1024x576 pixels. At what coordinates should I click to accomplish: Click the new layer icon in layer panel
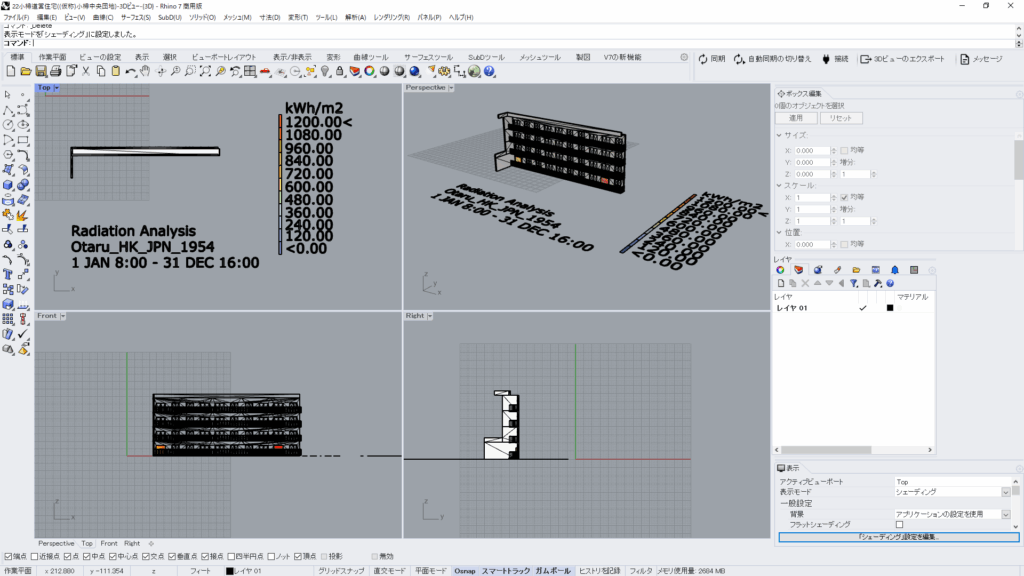[781, 283]
